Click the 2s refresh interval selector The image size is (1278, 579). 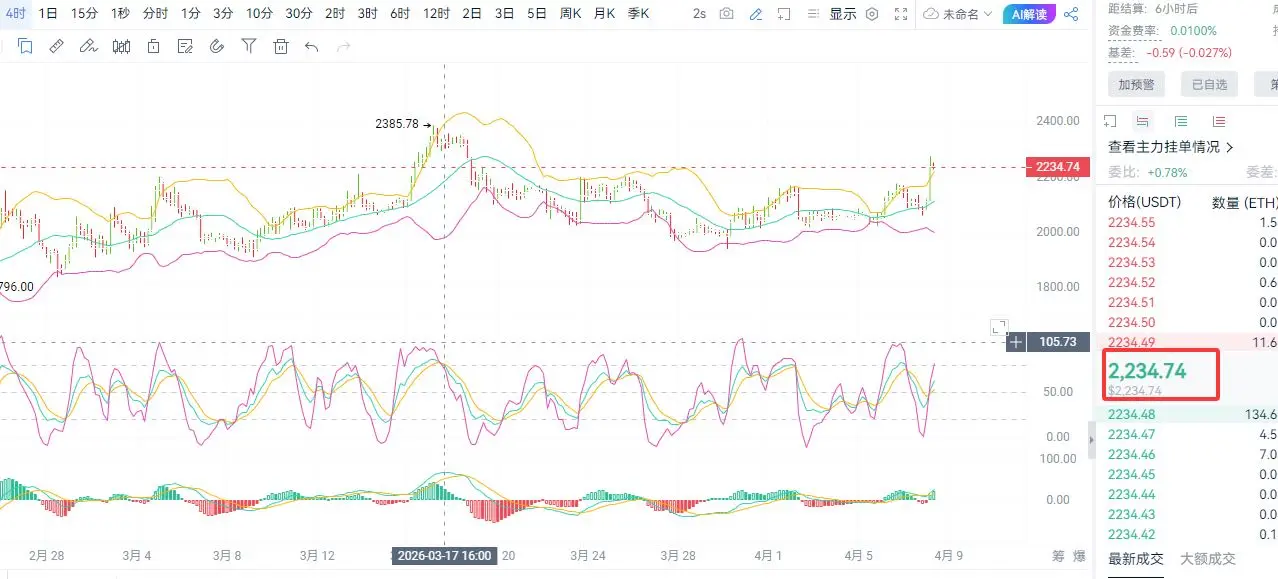(x=699, y=14)
